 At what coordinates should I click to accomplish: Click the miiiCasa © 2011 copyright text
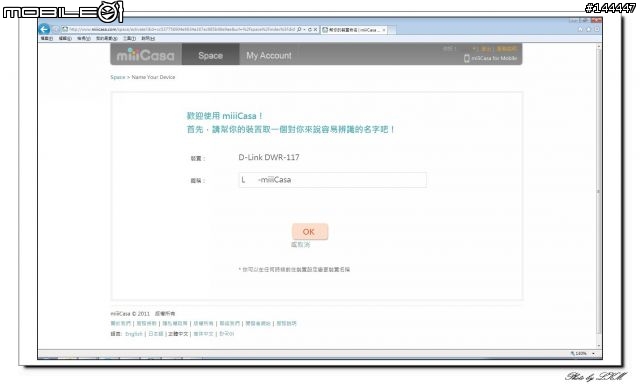[x=142, y=313]
